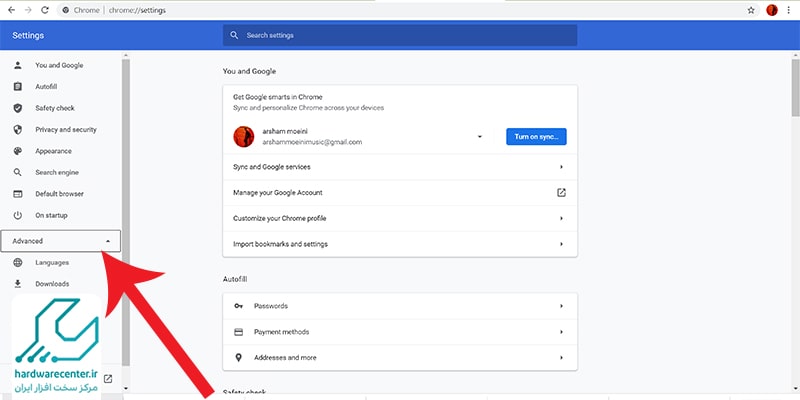The width and height of the screenshot is (800, 400).
Task: Click the Default browser window icon
Action: 18,194
